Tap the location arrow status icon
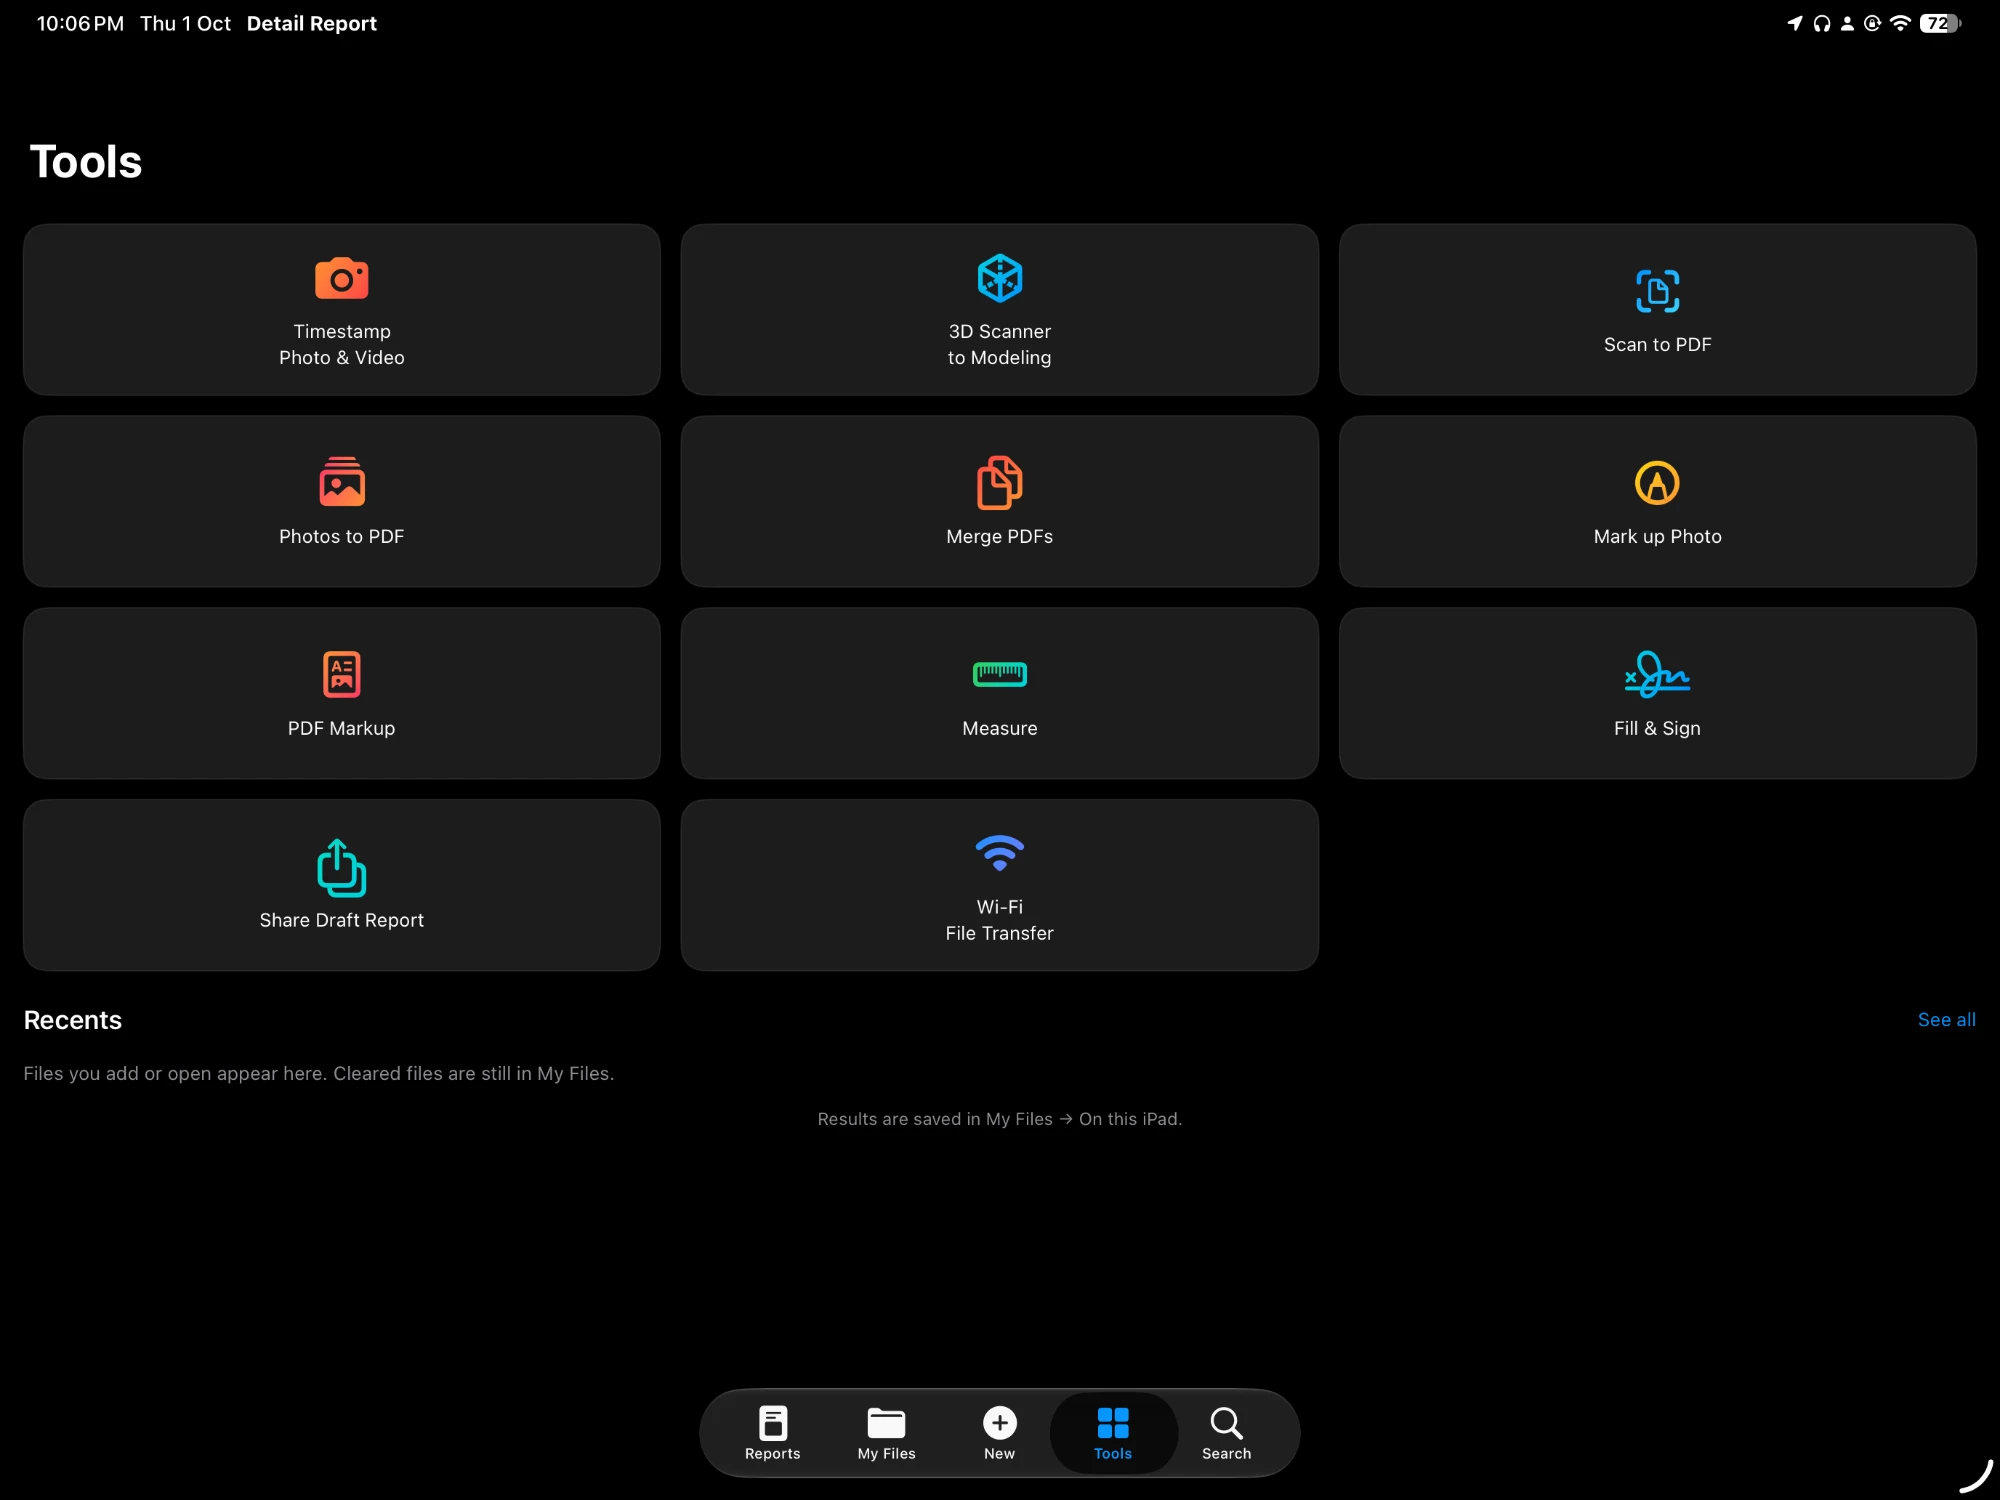 click(x=1795, y=23)
